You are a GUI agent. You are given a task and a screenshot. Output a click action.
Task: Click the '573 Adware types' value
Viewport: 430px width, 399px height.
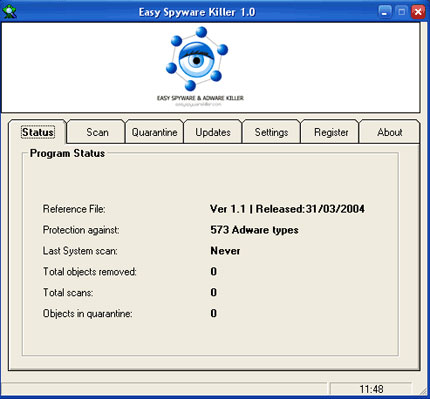coord(254,230)
